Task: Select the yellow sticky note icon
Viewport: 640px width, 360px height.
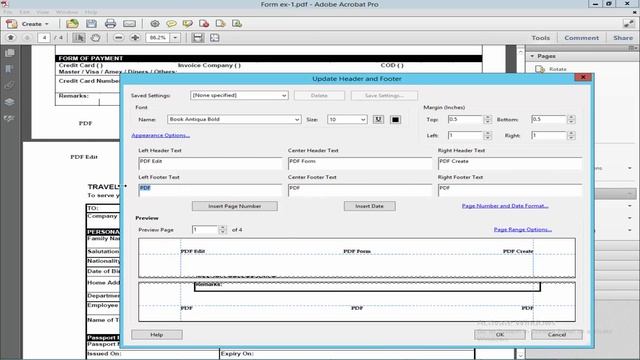Action: point(171,24)
